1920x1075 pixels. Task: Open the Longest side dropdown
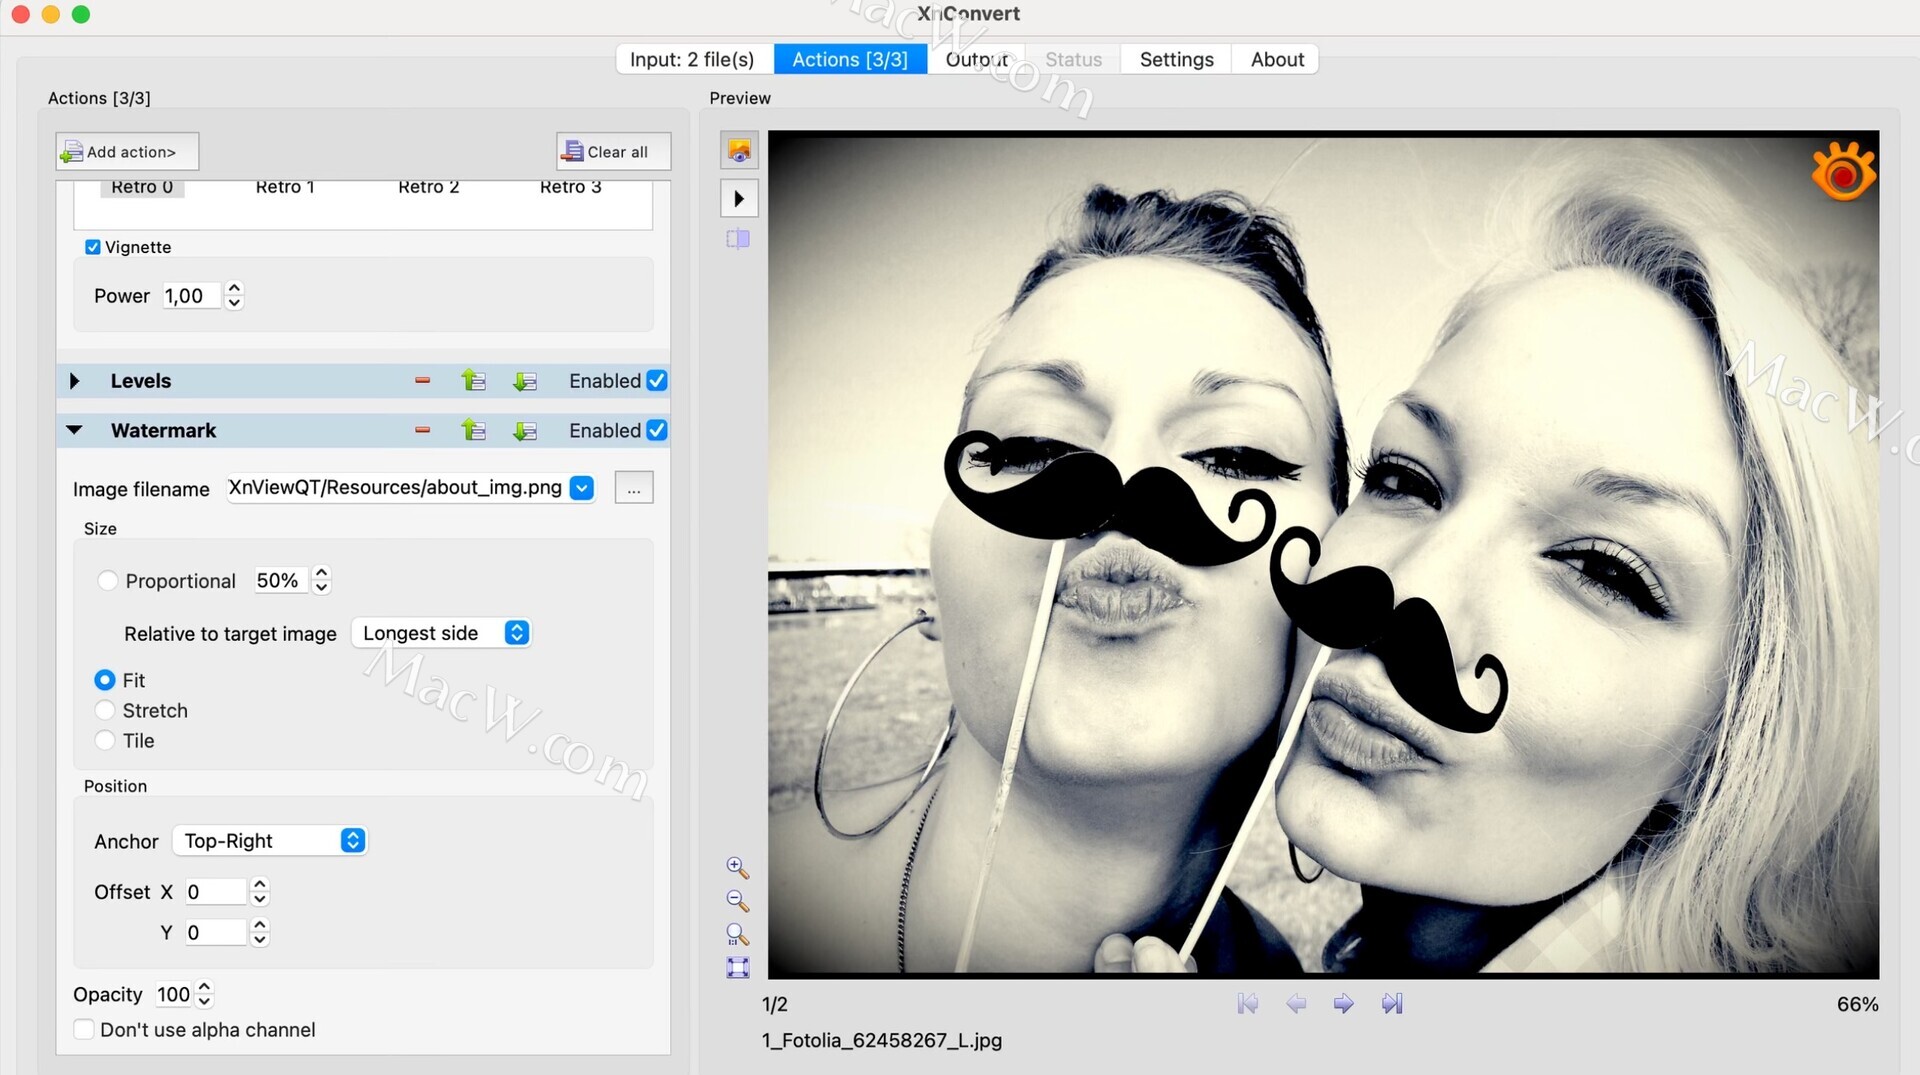[x=442, y=633]
